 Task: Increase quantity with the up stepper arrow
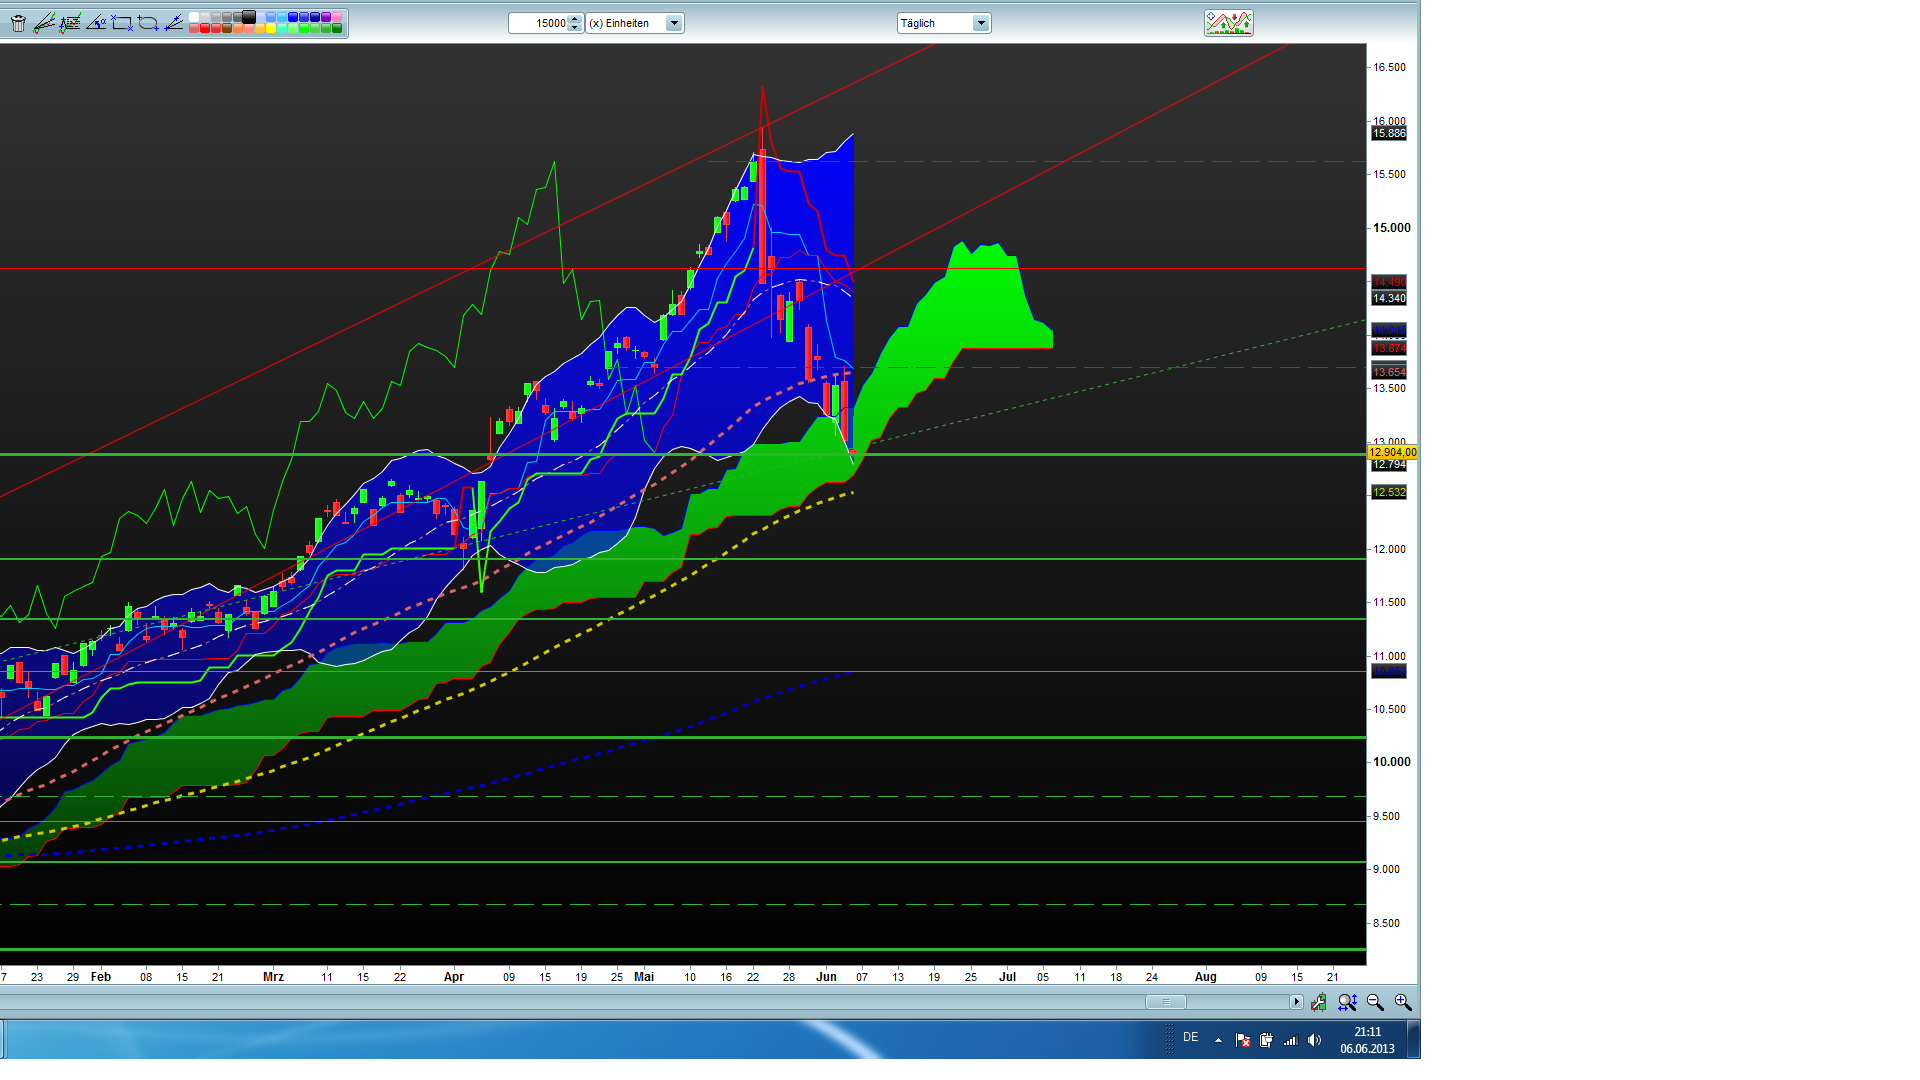pyautogui.click(x=574, y=19)
